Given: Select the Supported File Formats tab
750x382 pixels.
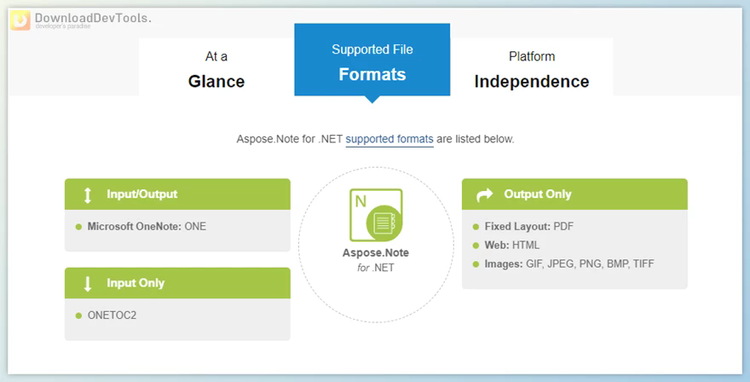Looking at the screenshot, I should pyautogui.click(x=372, y=60).
